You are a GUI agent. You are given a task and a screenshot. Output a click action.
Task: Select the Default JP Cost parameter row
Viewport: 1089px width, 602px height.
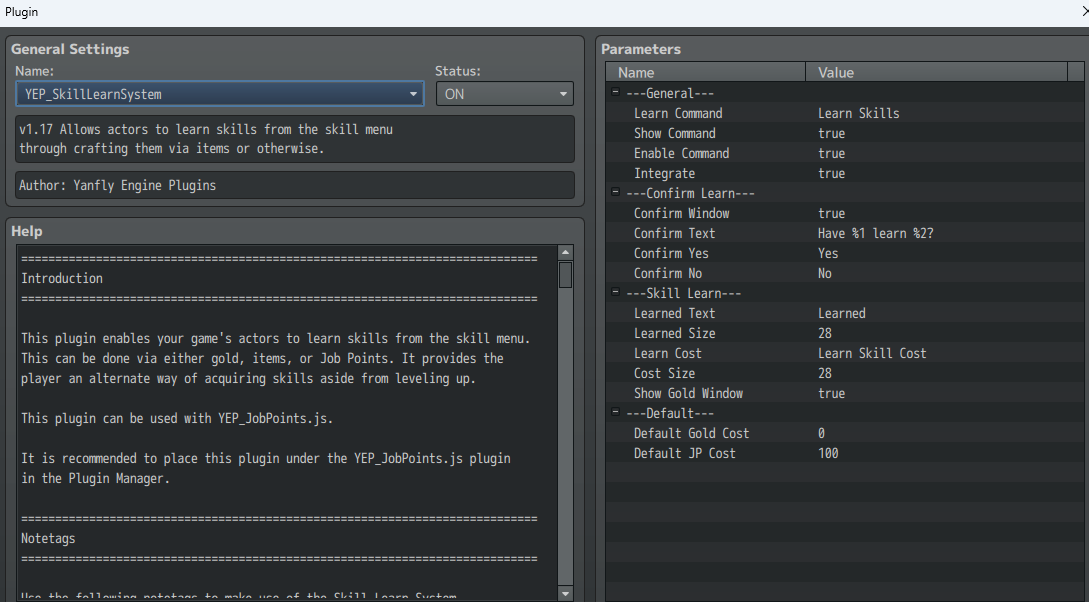click(x=845, y=453)
